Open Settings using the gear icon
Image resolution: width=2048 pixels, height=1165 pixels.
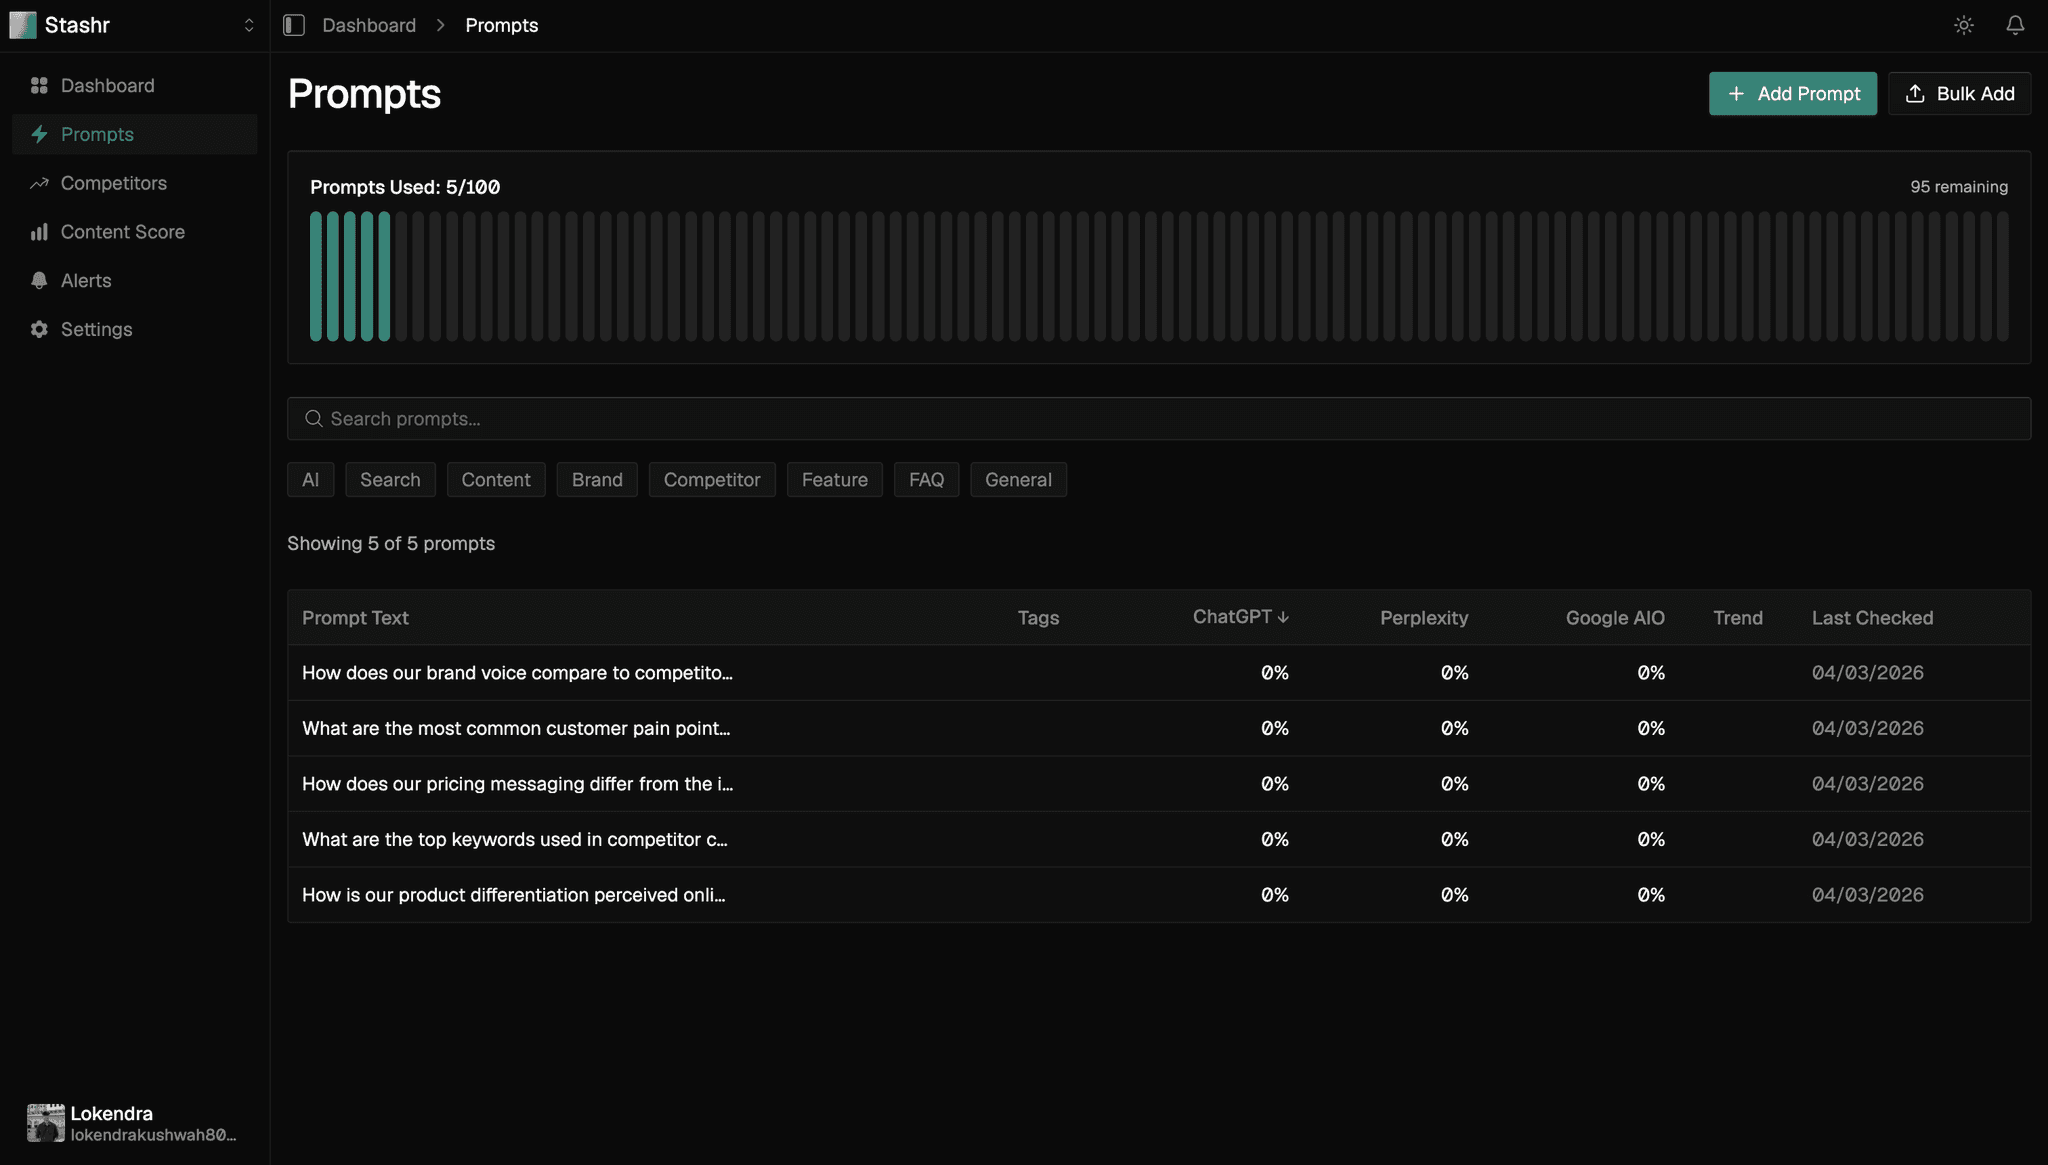[39, 329]
